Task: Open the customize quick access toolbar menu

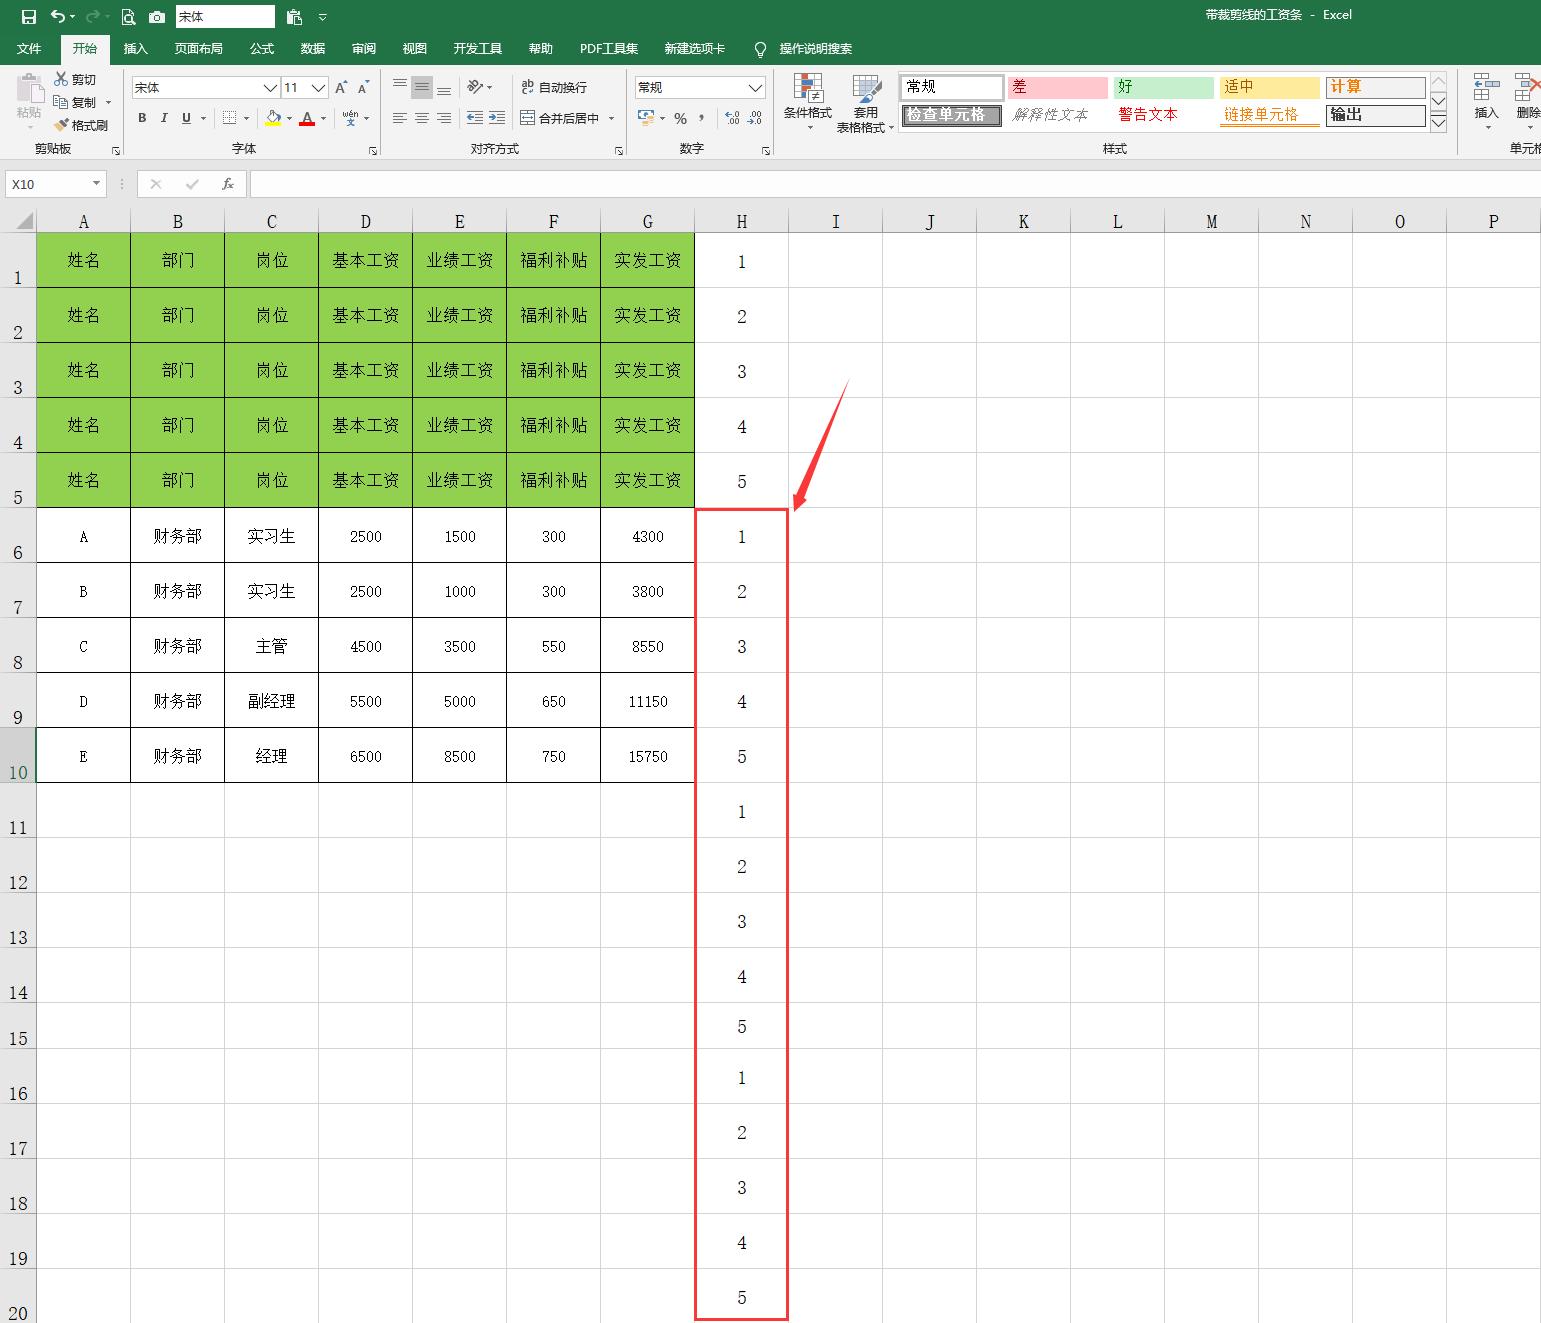Action: pyautogui.click(x=322, y=17)
